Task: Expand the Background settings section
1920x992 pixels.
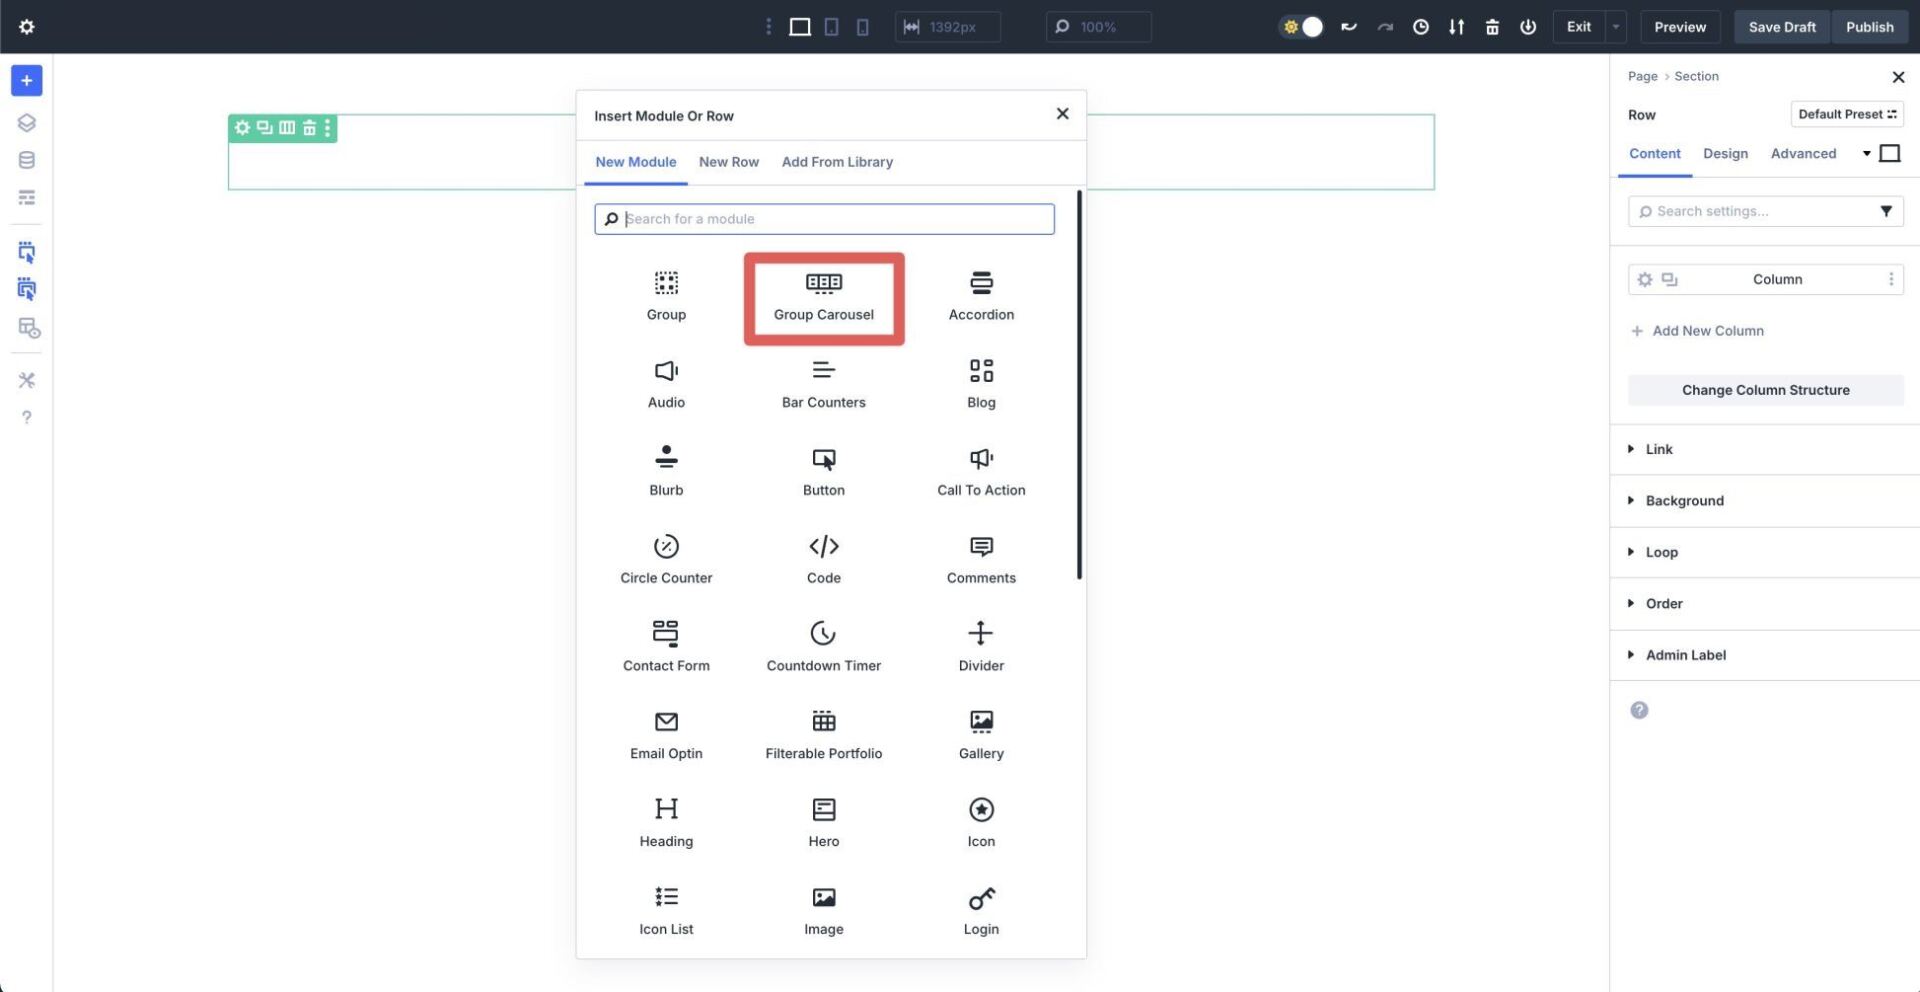Action: tap(1684, 500)
